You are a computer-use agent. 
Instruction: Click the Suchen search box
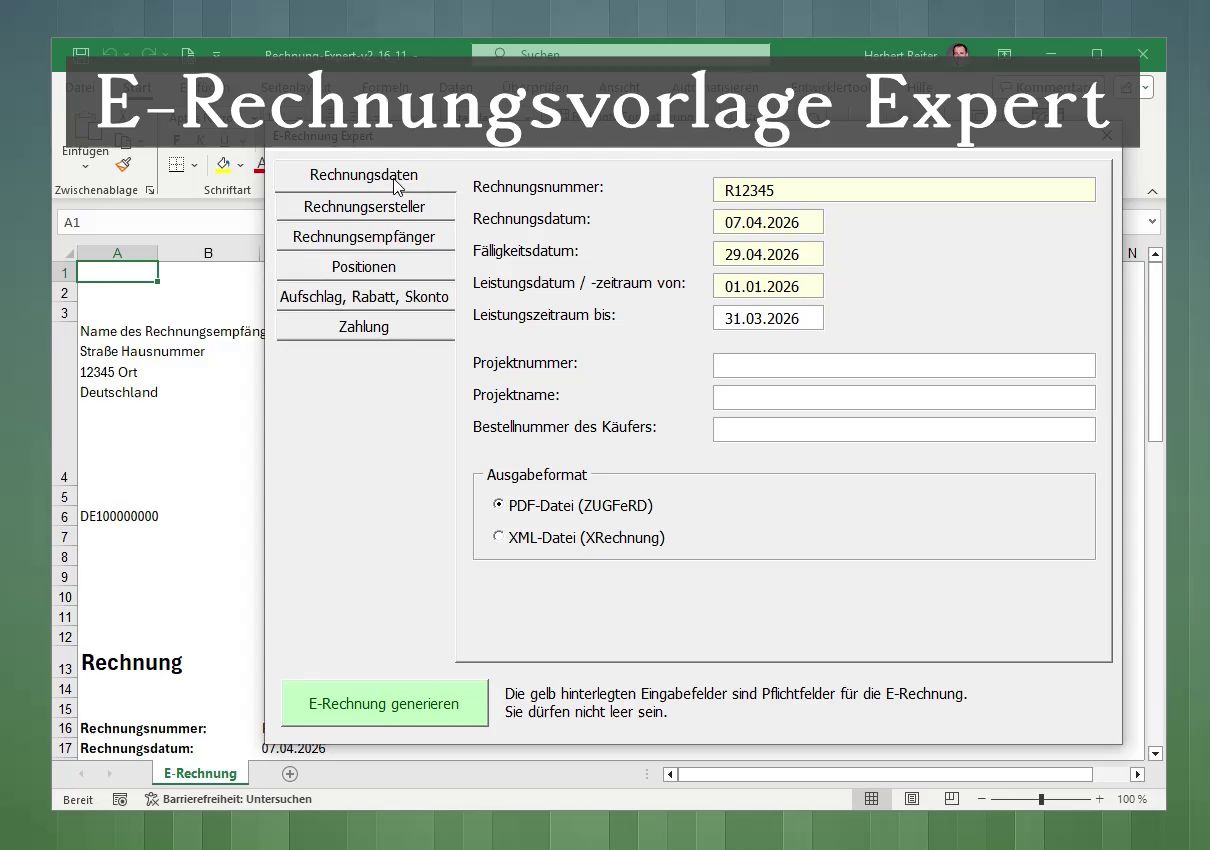(x=621, y=54)
